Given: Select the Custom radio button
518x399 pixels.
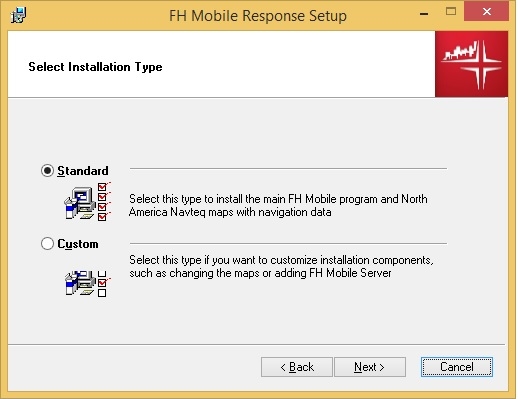Looking at the screenshot, I should 47,243.
